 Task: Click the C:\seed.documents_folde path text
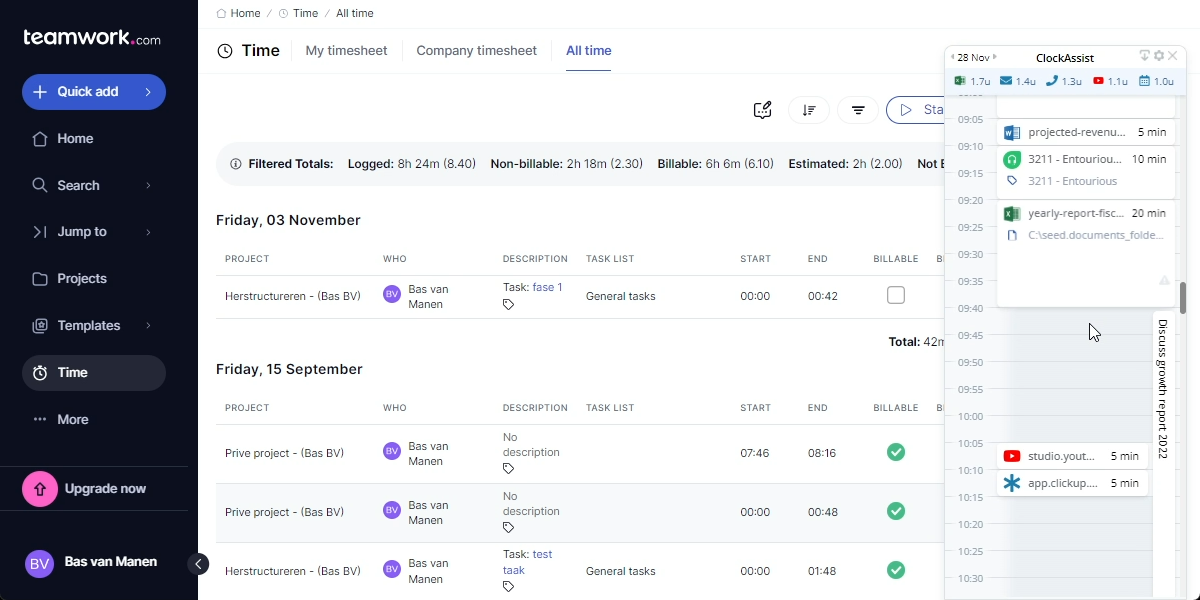(x=1096, y=236)
